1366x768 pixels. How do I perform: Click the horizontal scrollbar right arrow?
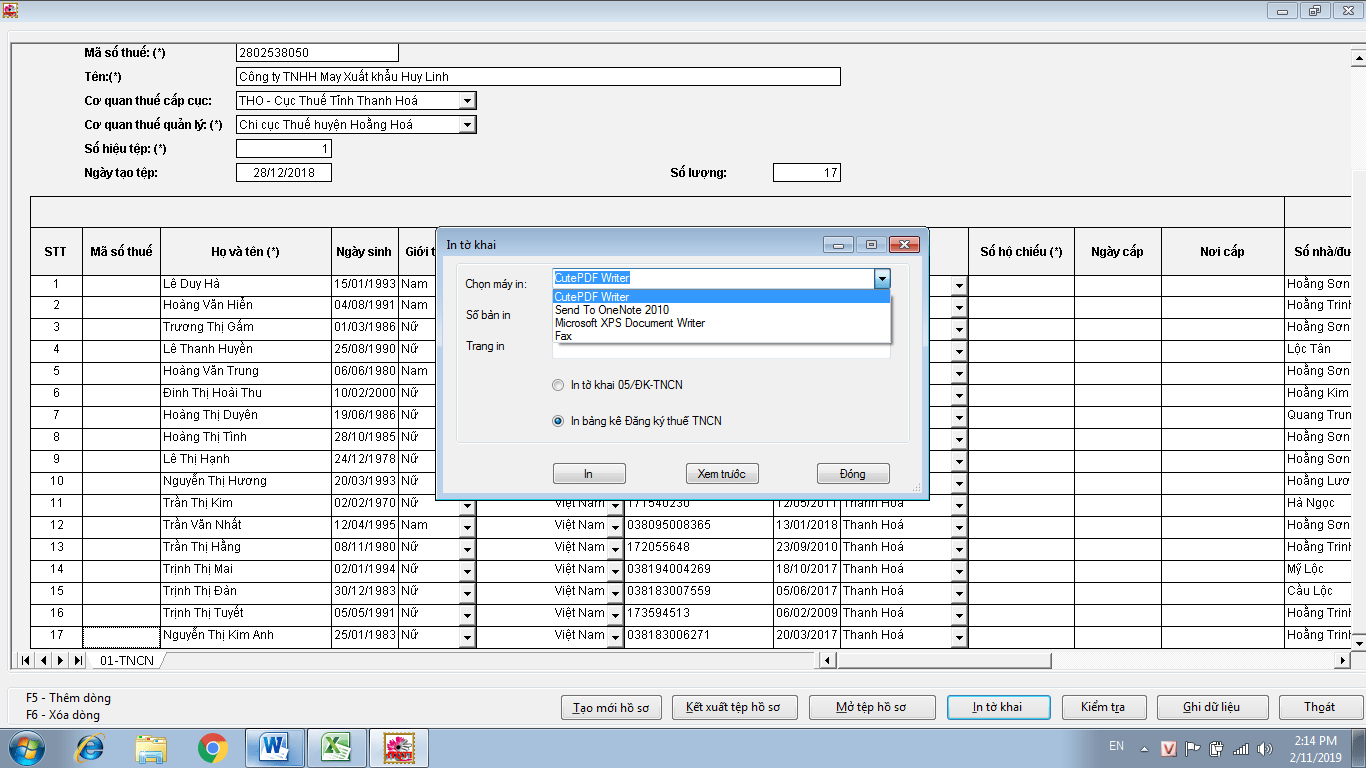coord(1342,660)
